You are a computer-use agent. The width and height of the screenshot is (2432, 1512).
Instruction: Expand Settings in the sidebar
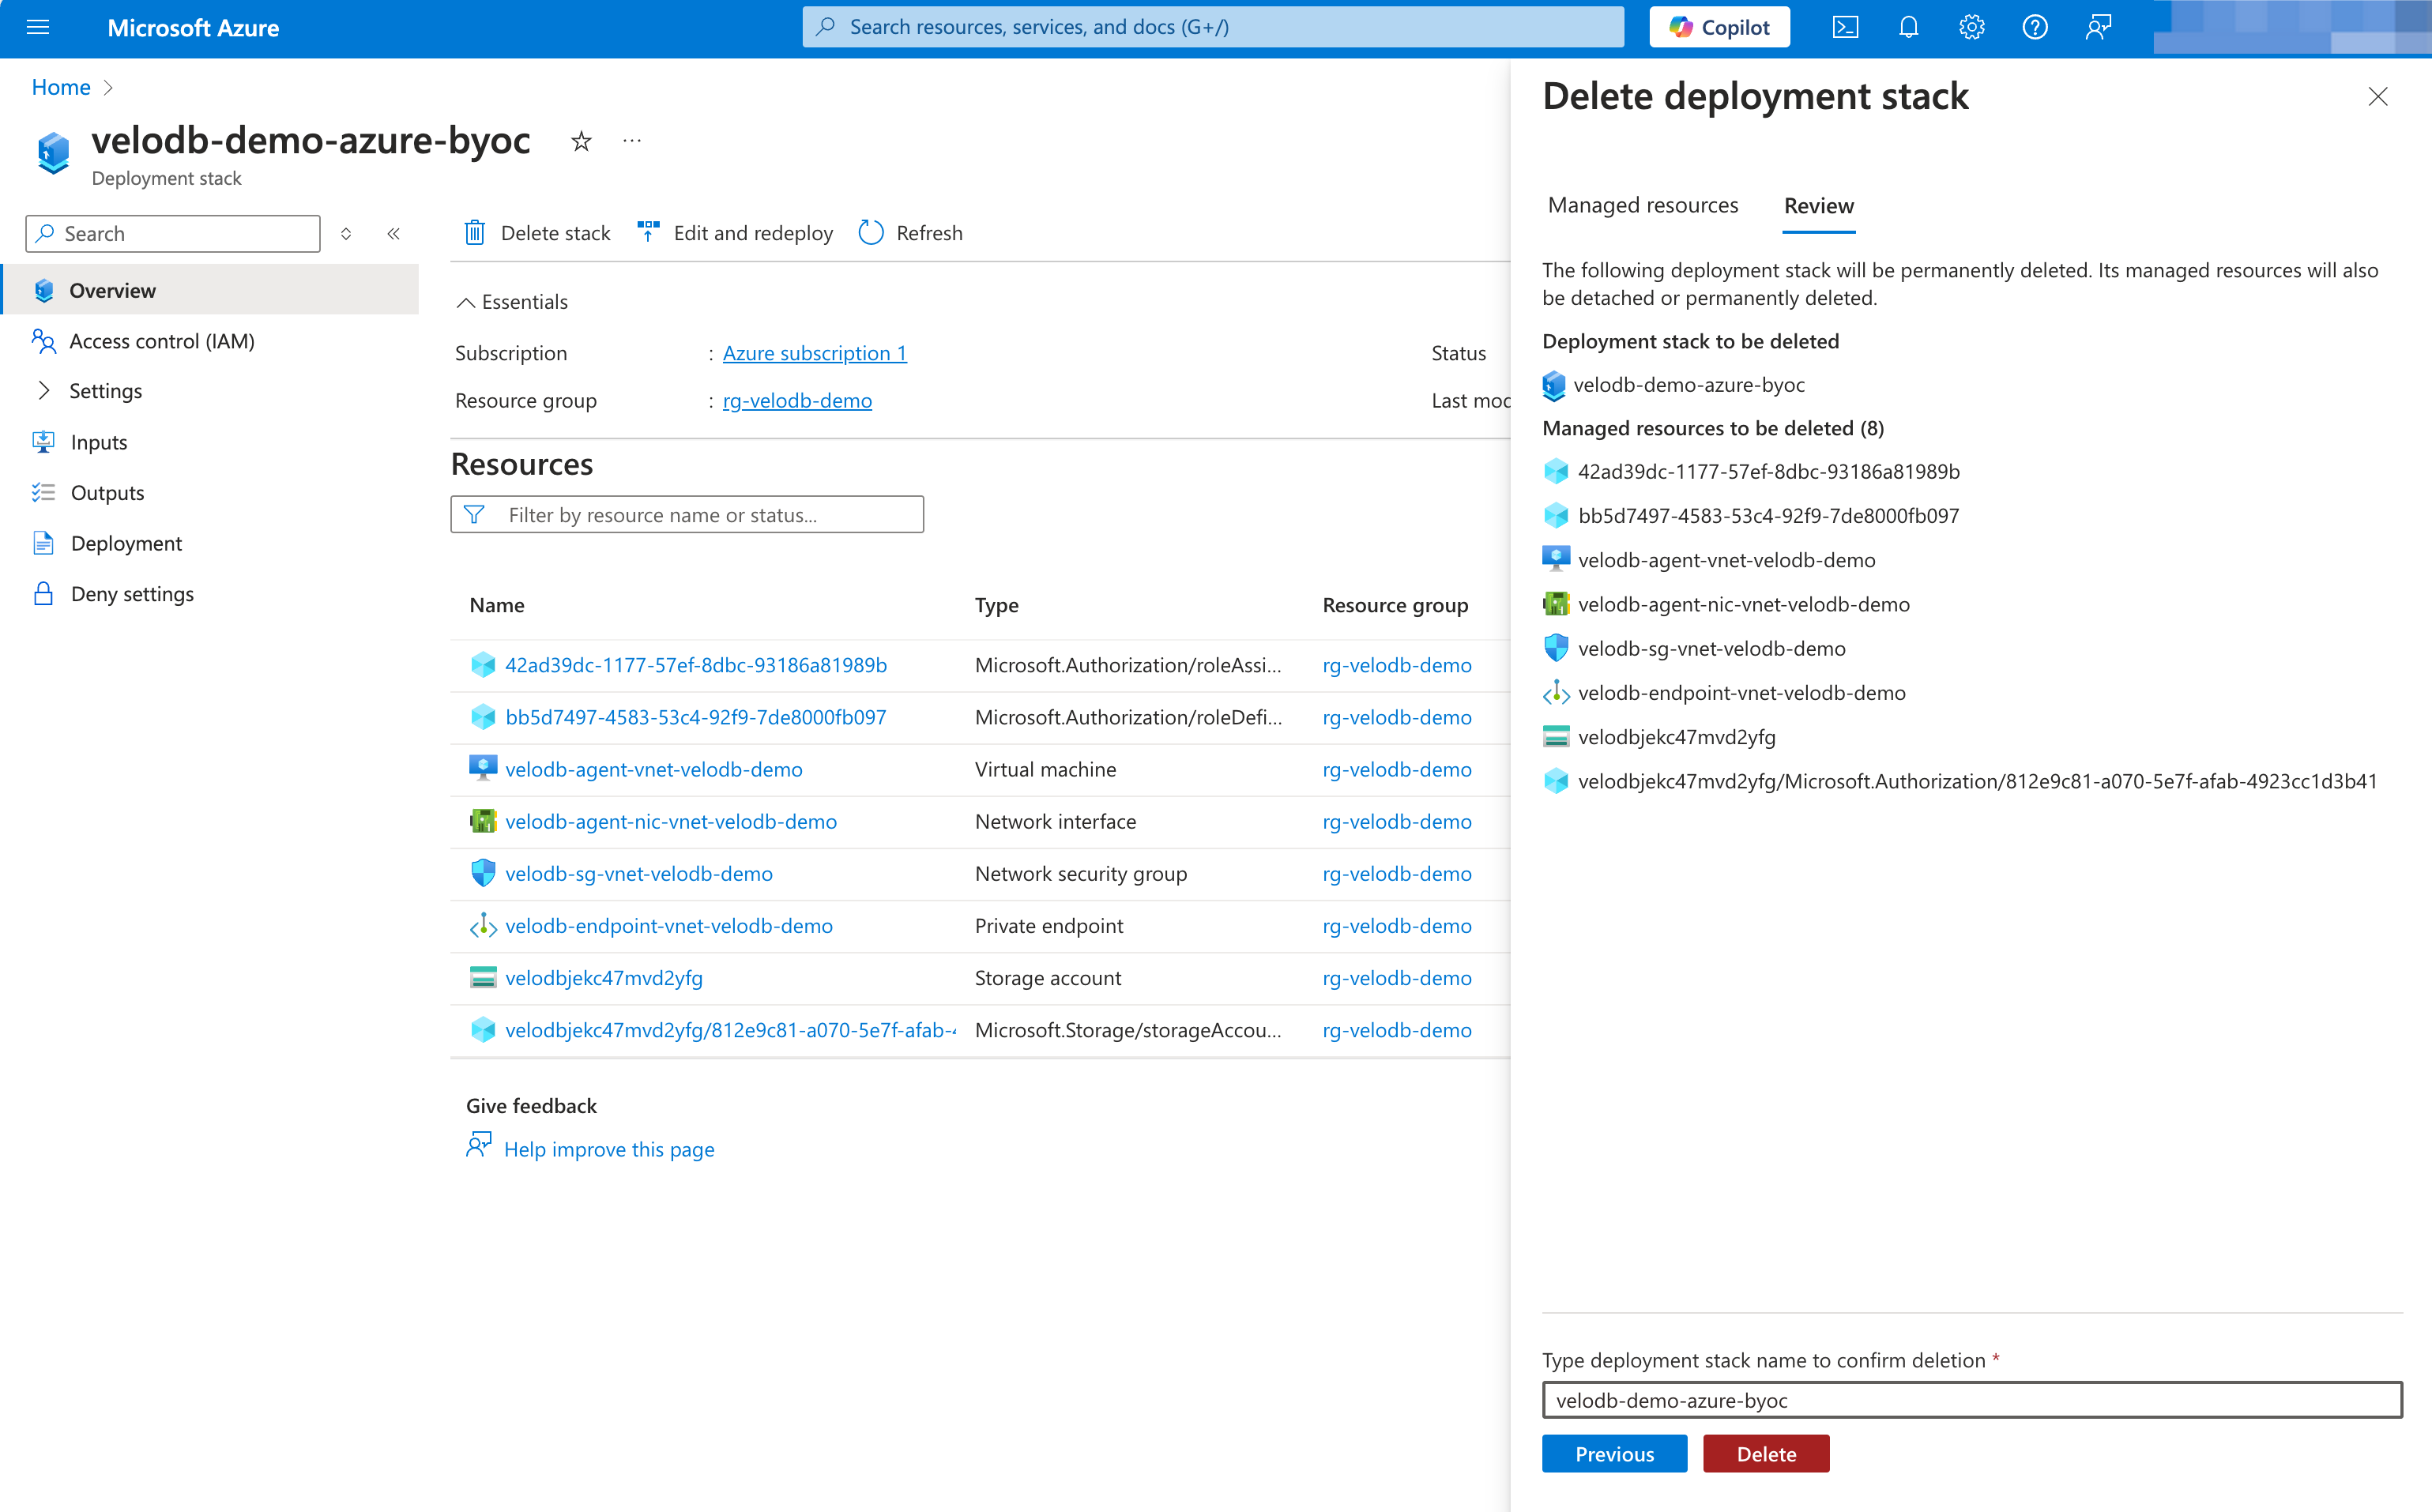(44, 391)
